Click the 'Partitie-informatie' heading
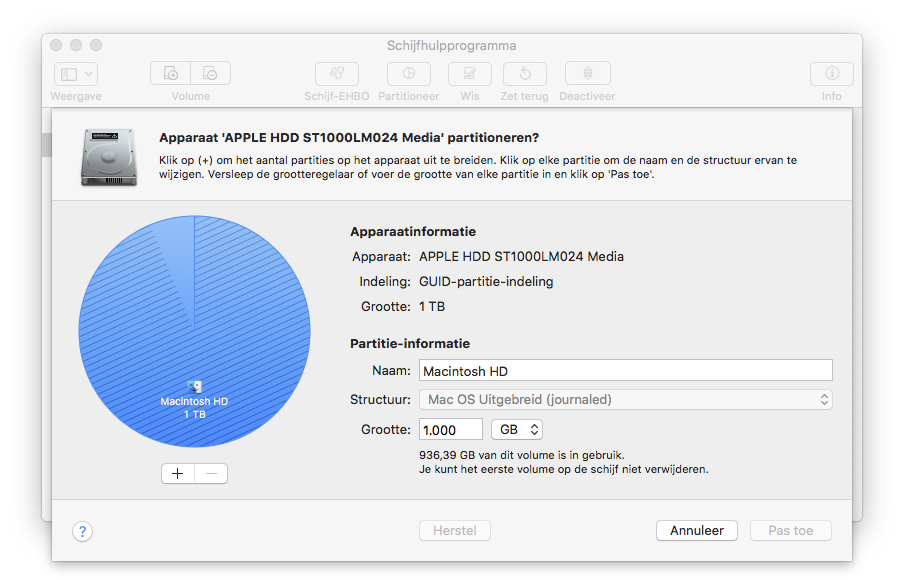Image resolution: width=904 pixels, height=582 pixels. (410, 344)
